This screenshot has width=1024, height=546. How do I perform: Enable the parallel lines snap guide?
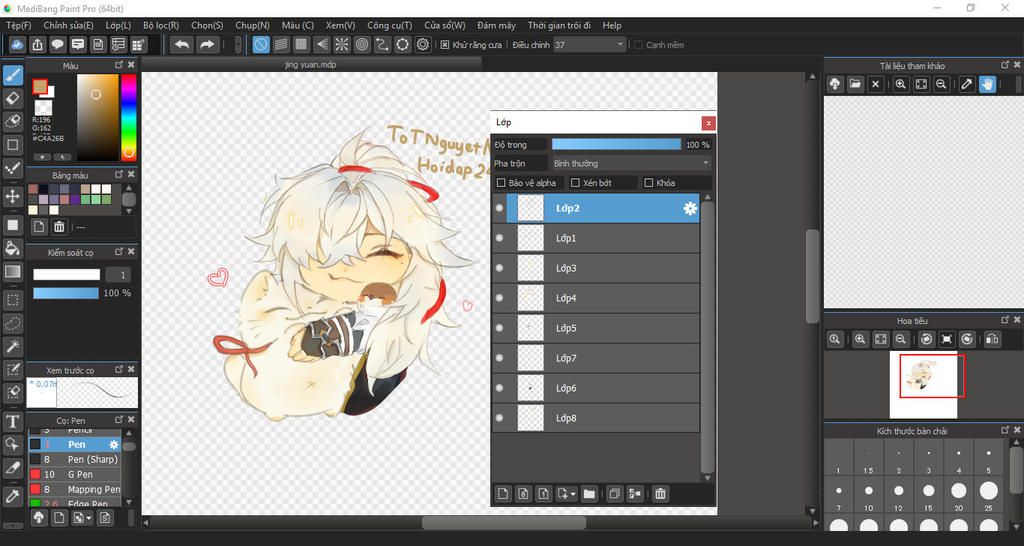point(281,44)
